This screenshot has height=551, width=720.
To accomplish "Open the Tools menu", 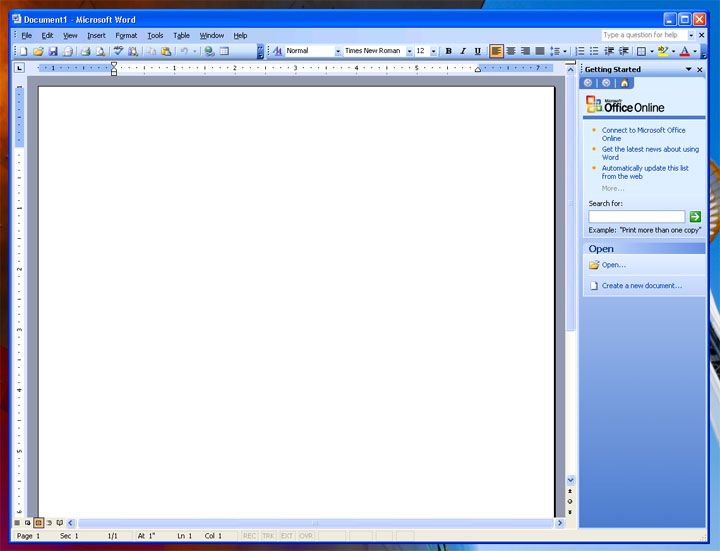I will coord(155,35).
